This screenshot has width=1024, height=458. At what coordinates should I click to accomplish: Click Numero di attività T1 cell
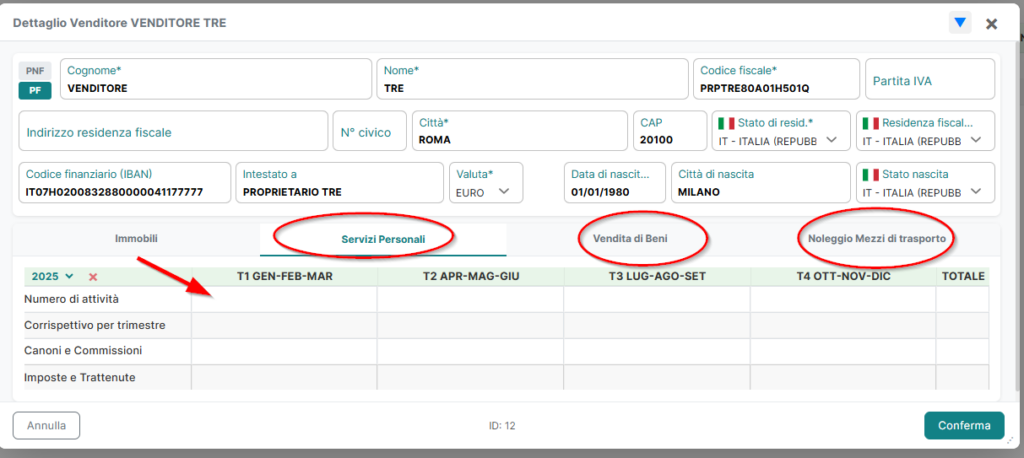(x=284, y=299)
